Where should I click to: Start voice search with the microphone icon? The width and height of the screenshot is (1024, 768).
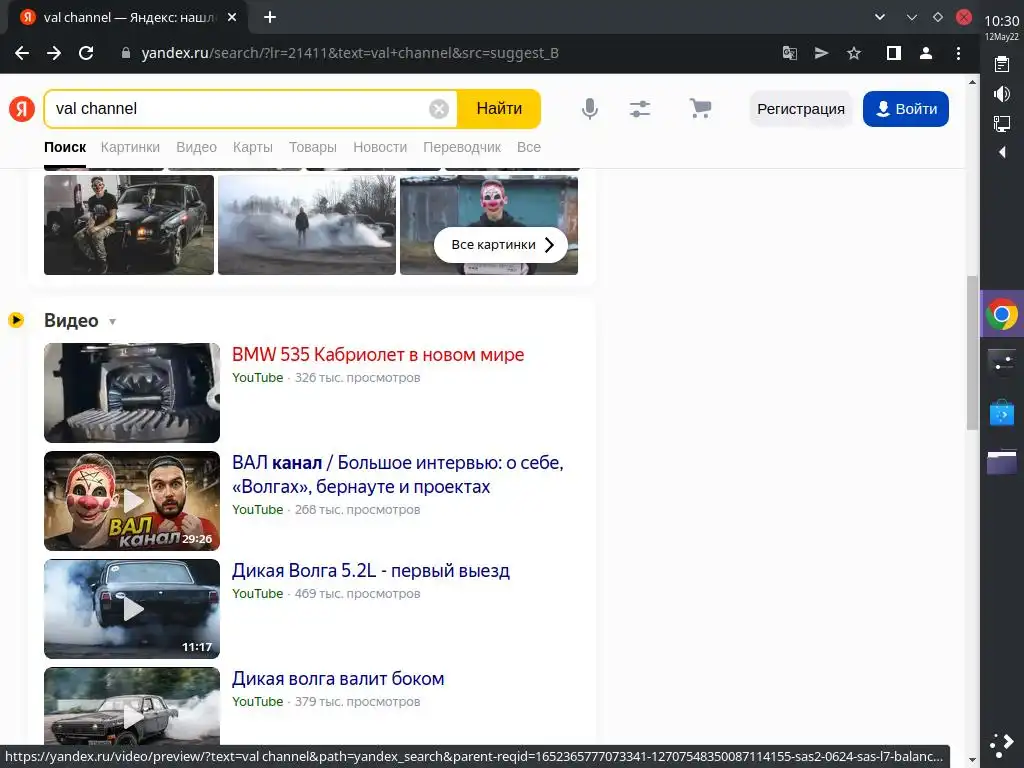point(590,108)
